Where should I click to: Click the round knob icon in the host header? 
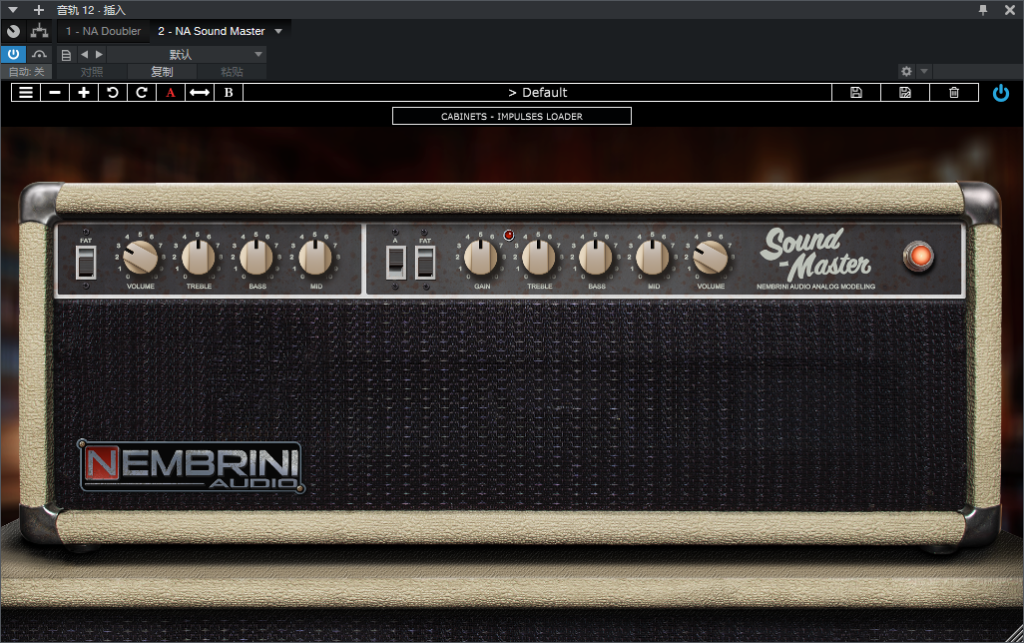point(13,31)
